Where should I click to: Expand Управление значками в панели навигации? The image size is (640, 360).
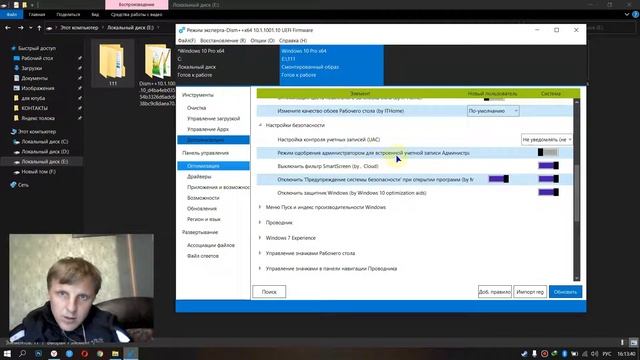pos(260,269)
